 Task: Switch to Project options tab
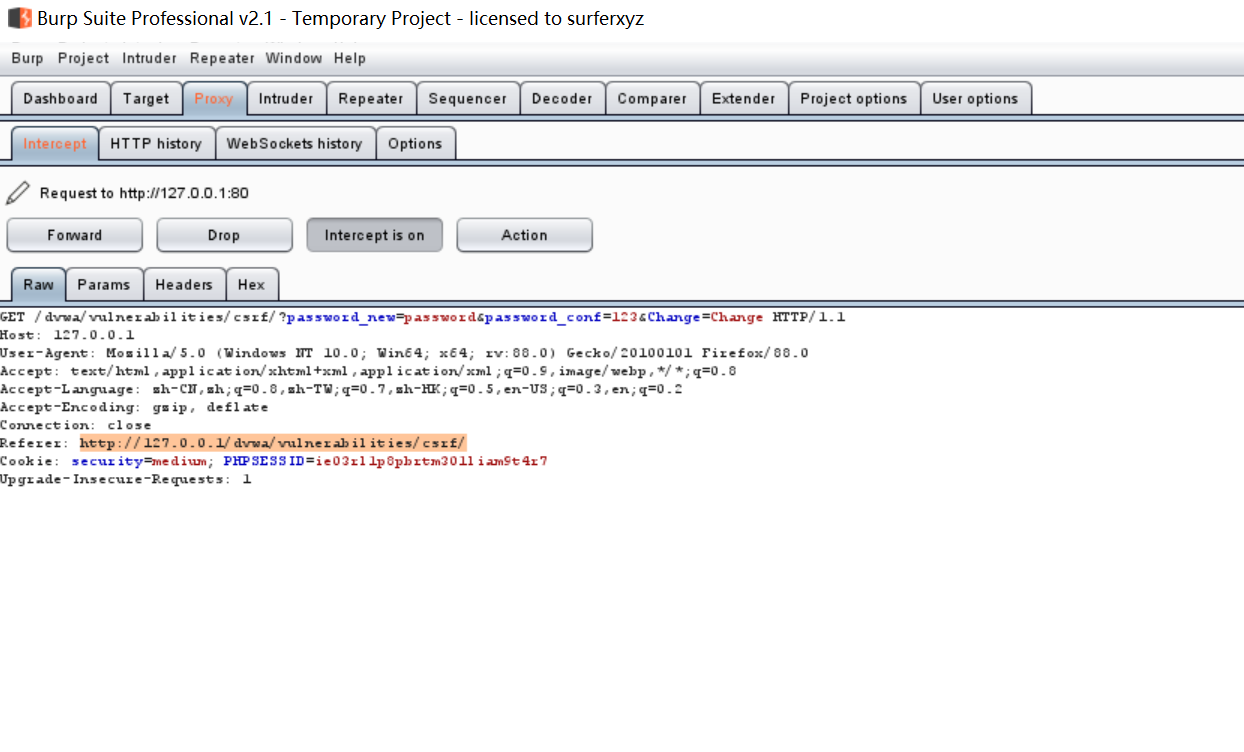[854, 99]
